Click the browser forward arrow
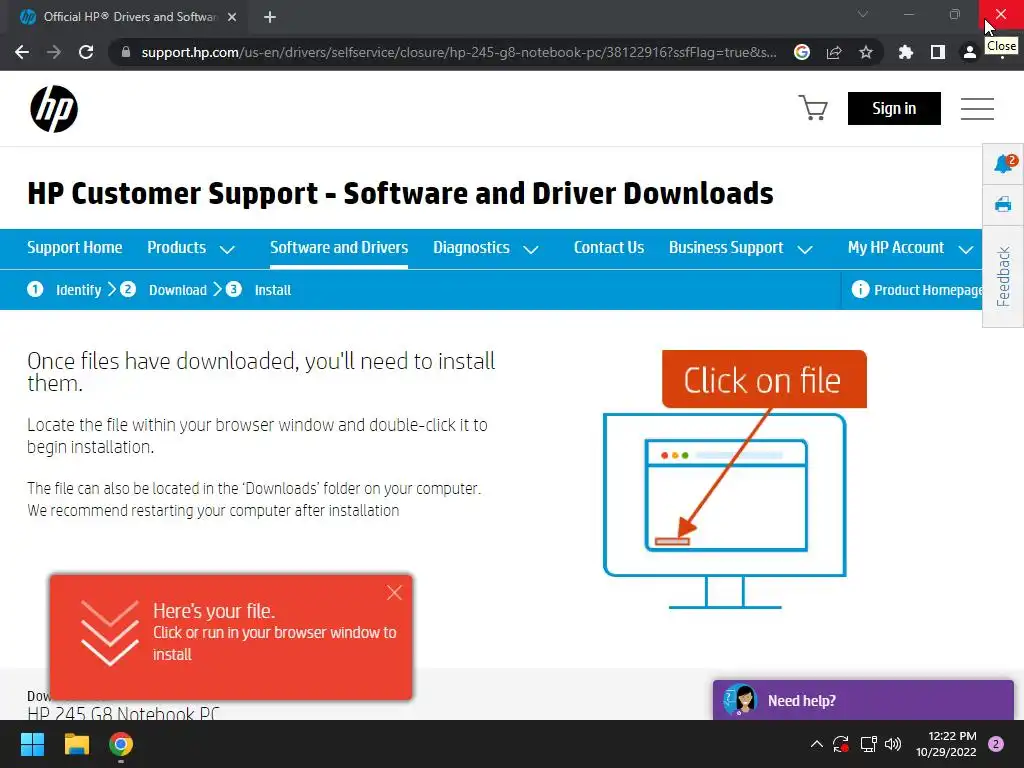The width and height of the screenshot is (1024, 768). tap(54, 52)
